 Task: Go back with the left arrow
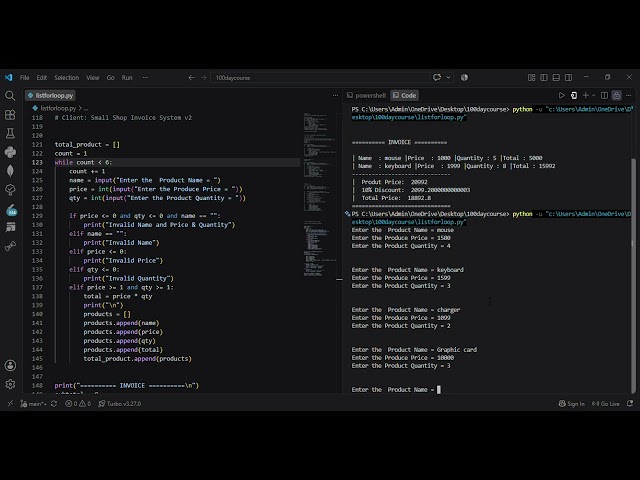coord(191,78)
